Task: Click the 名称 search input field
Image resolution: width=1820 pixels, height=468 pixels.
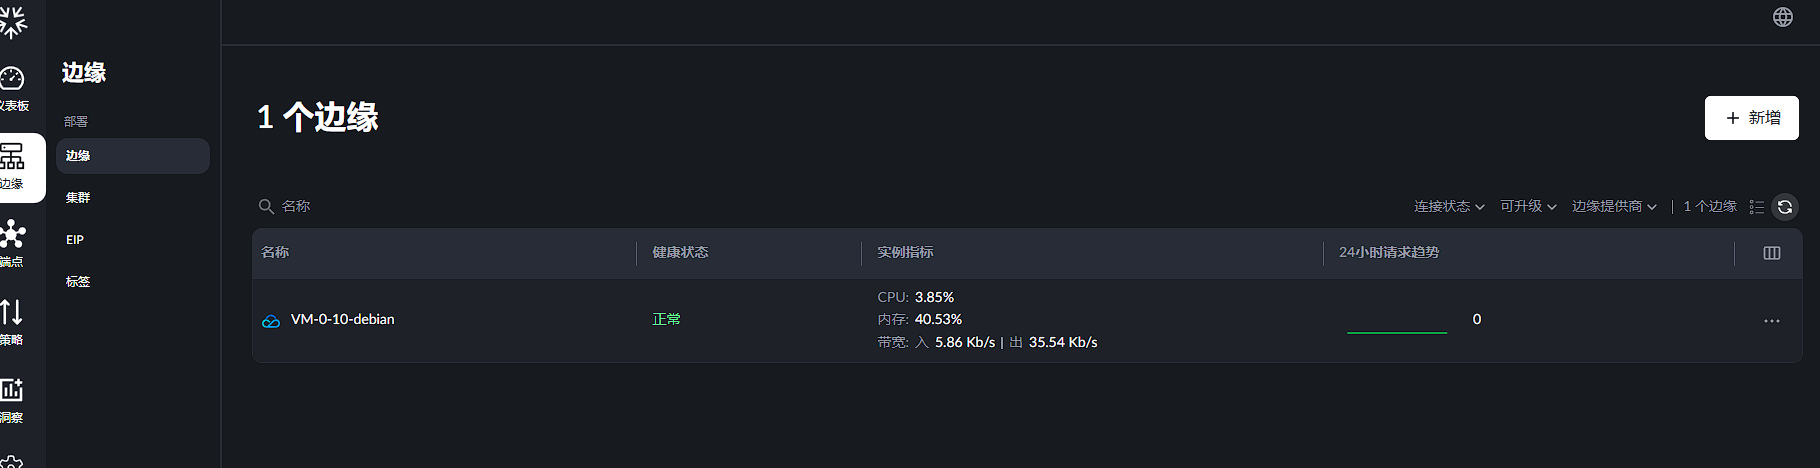Action: pyautogui.click(x=400, y=206)
